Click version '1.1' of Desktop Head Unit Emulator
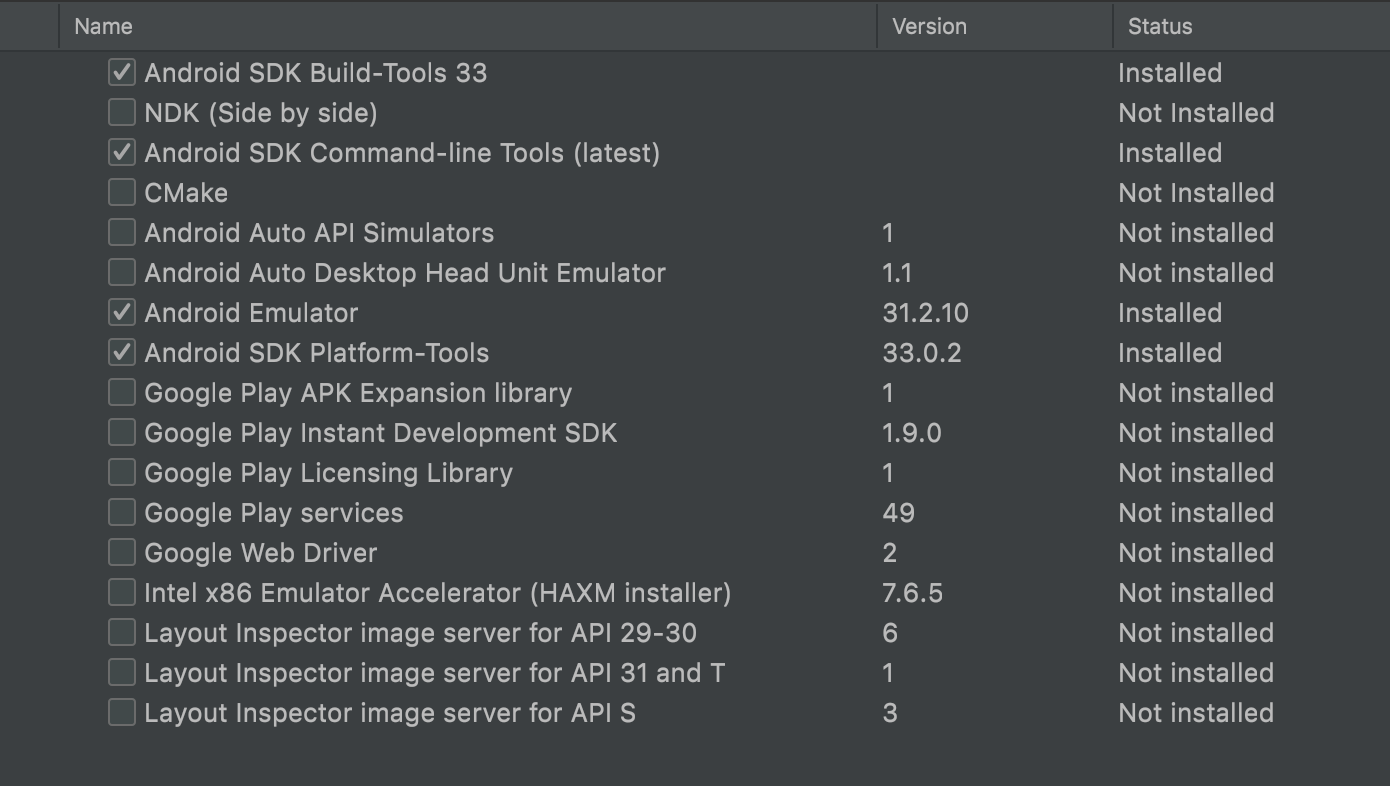 coord(897,273)
